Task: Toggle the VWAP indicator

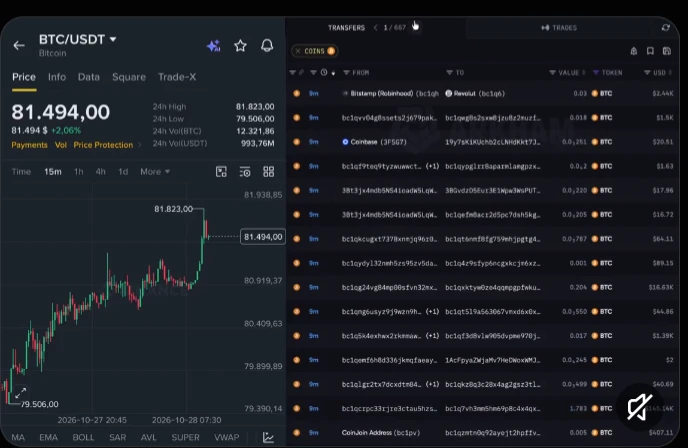Action: click(226, 437)
